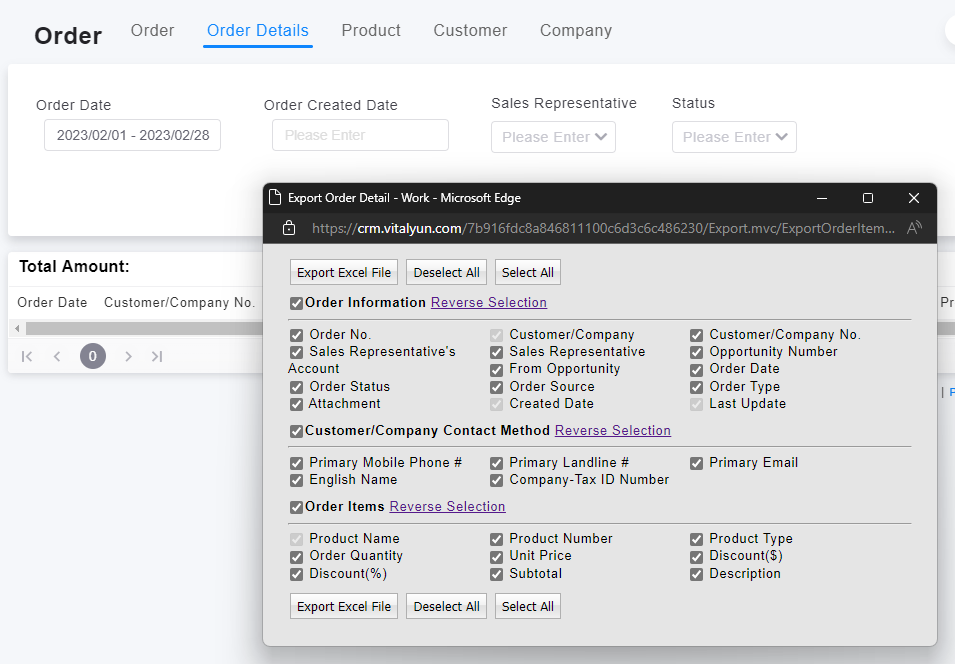The height and width of the screenshot is (664, 955).
Task: Close the Export Order Detail window
Action: (914, 198)
